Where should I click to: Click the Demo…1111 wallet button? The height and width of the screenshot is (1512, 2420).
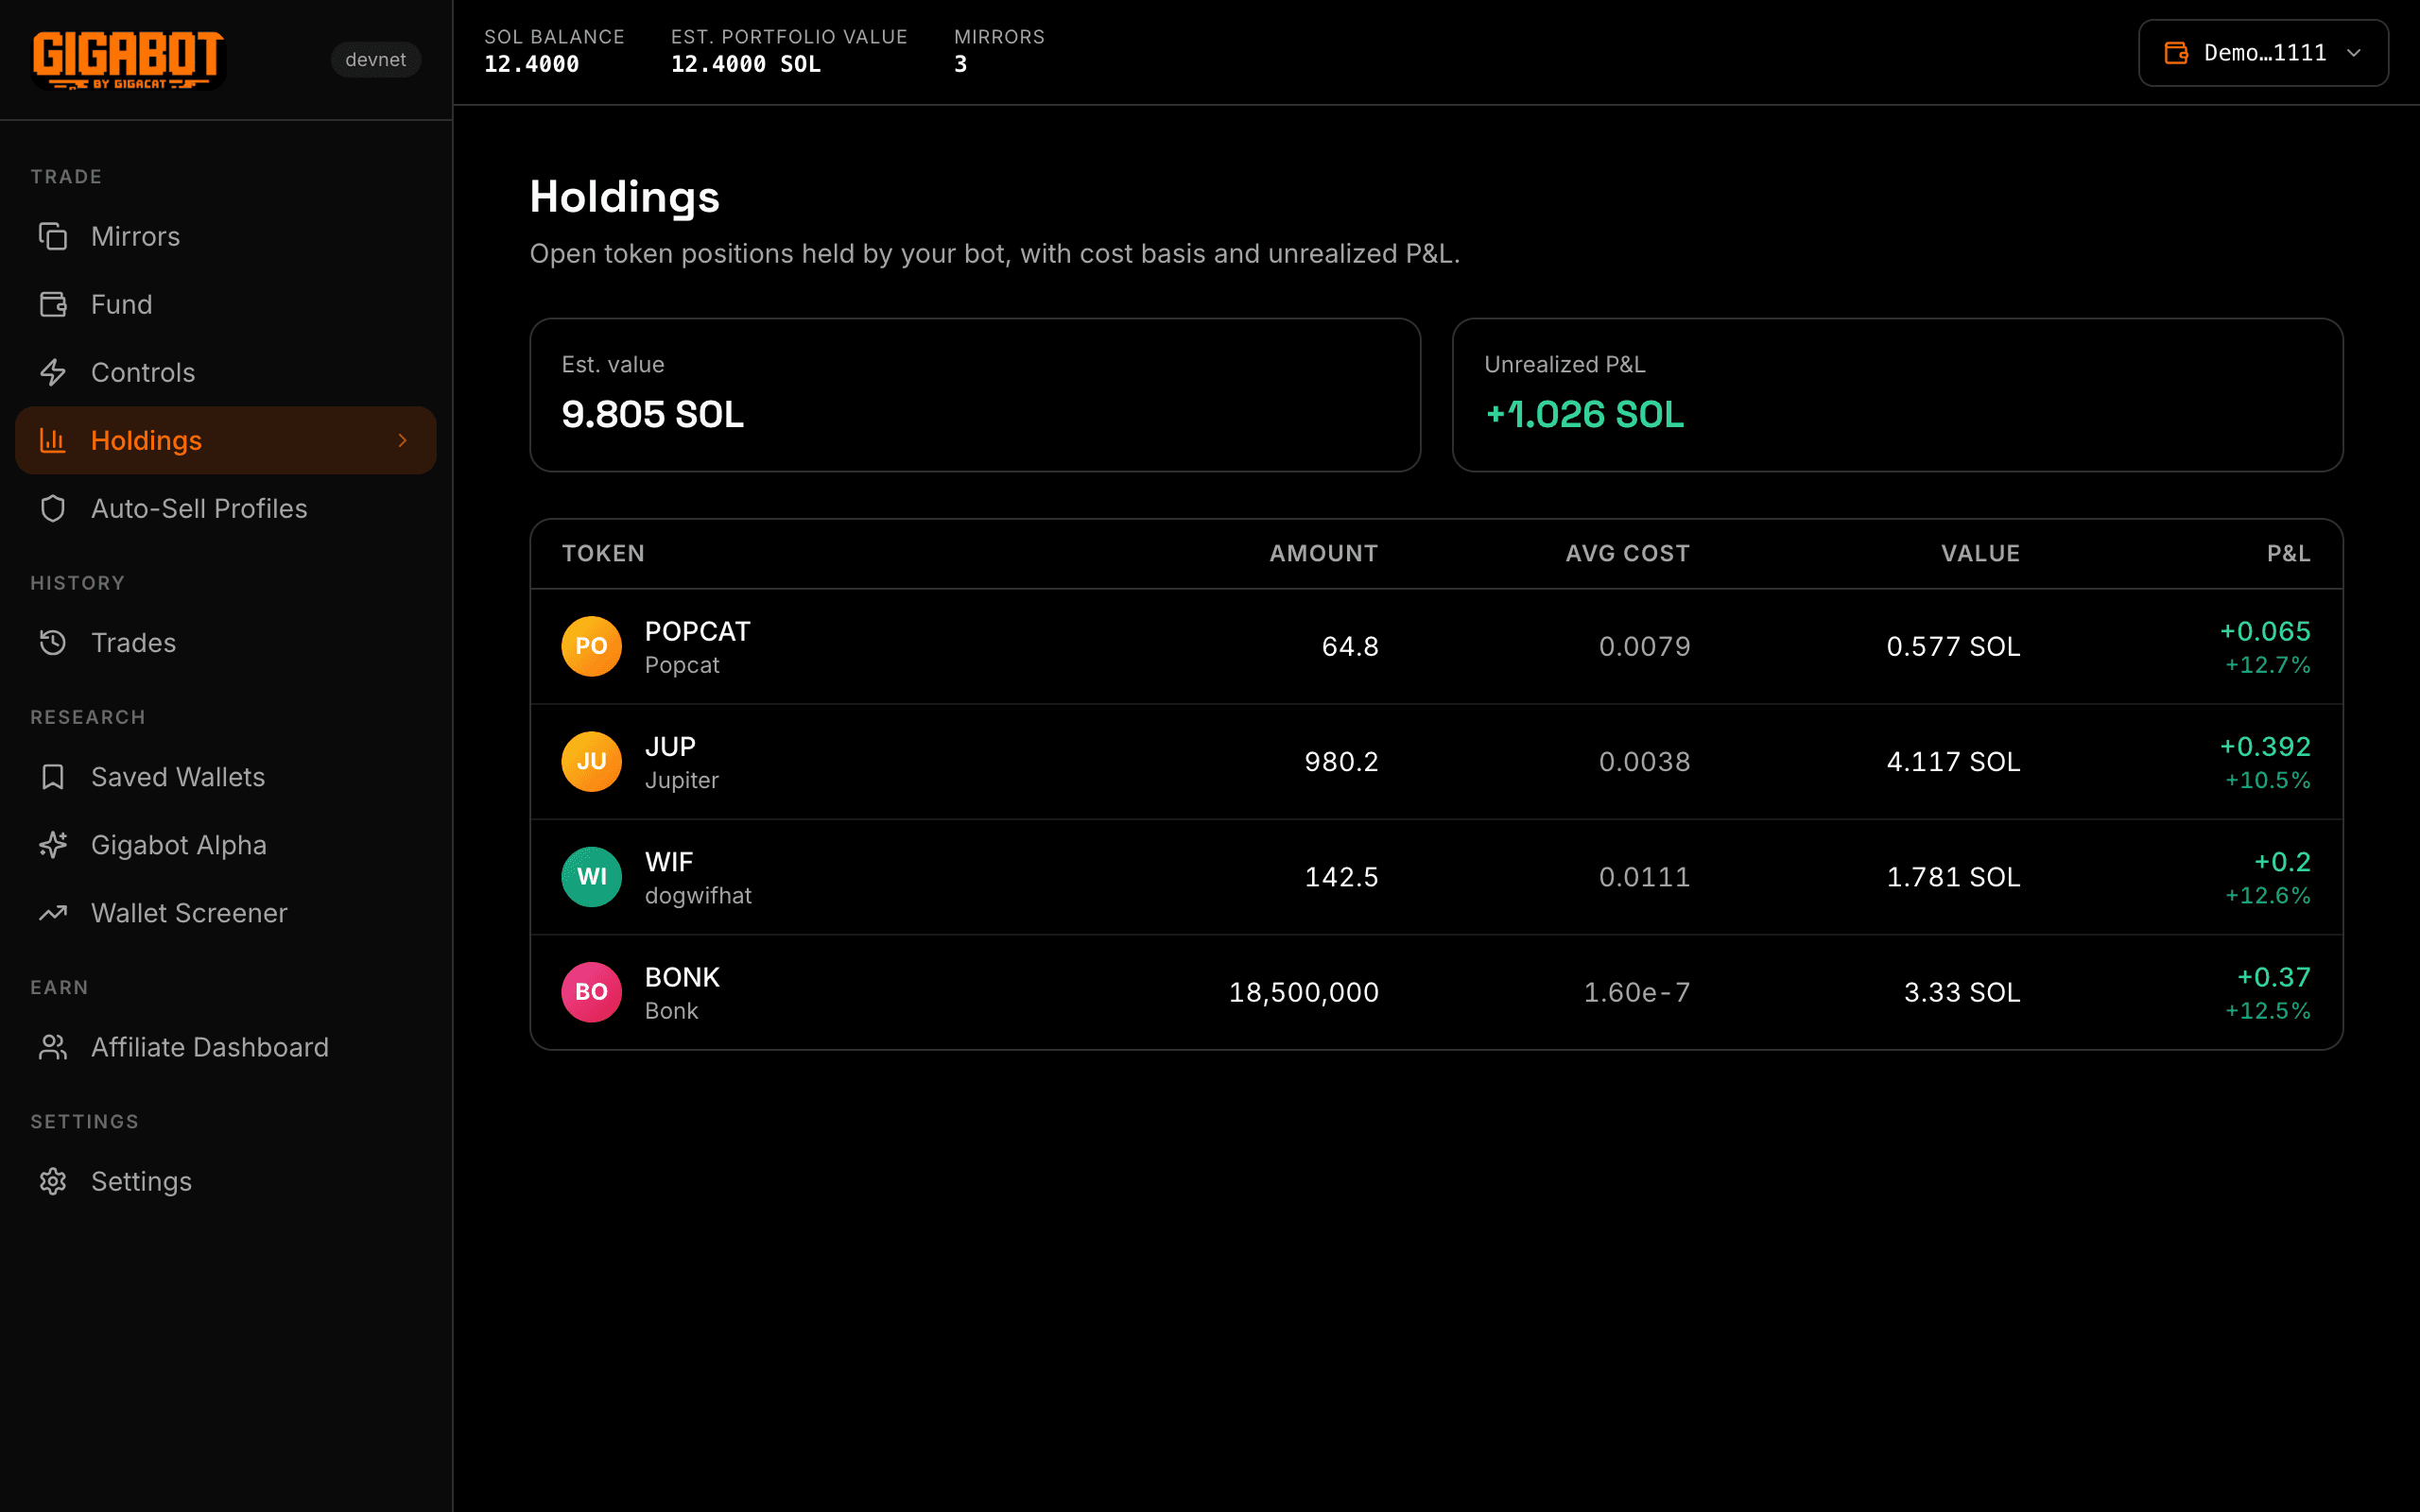click(2263, 53)
